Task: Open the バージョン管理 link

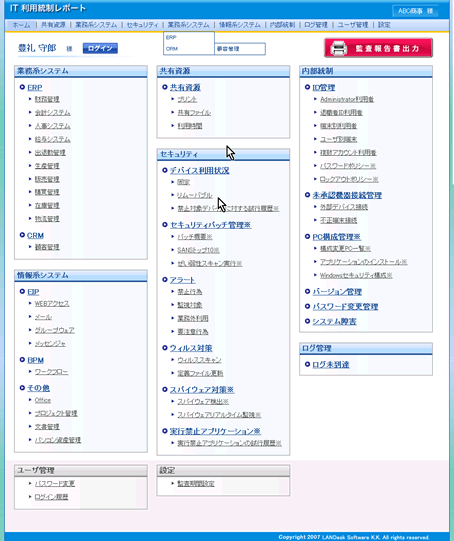Action: pos(337,292)
